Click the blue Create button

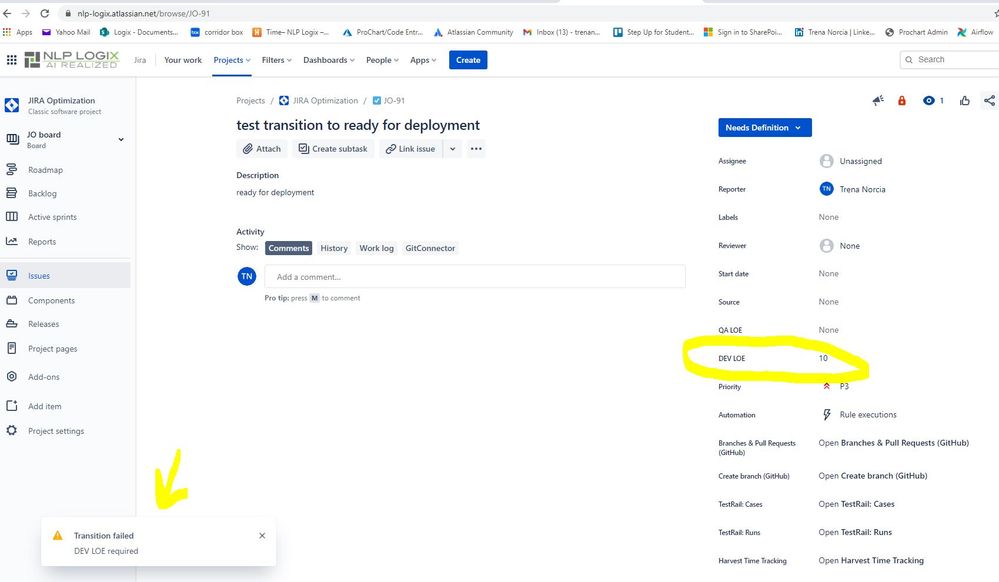tap(468, 60)
